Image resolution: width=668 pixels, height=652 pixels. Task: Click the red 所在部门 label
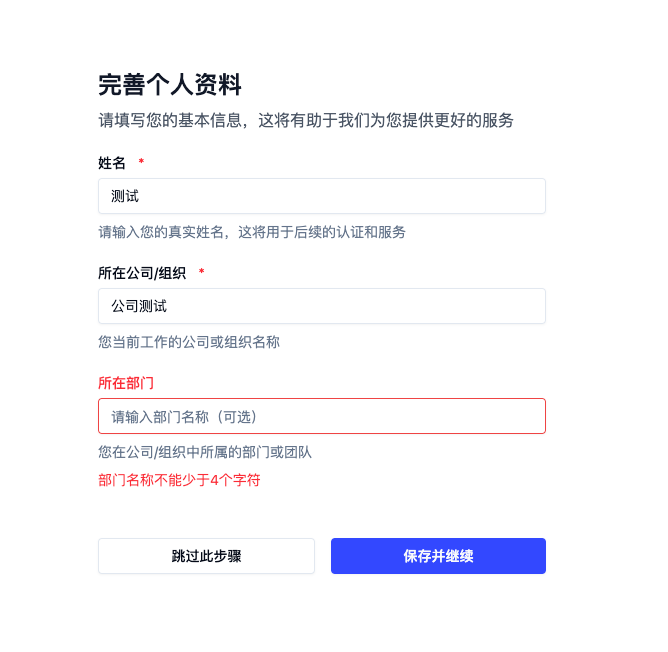pyautogui.click(x=126, y=383)
